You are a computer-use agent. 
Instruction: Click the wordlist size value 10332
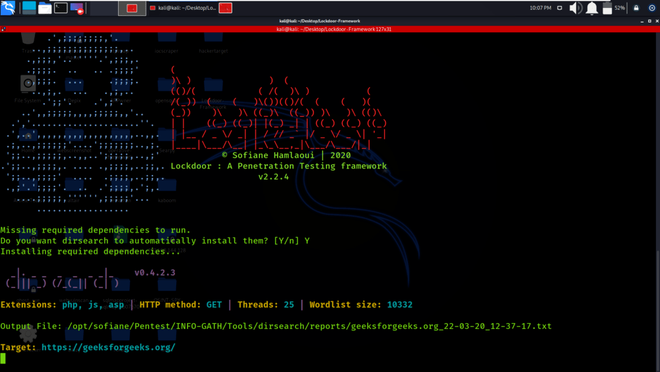click(400, 304)
